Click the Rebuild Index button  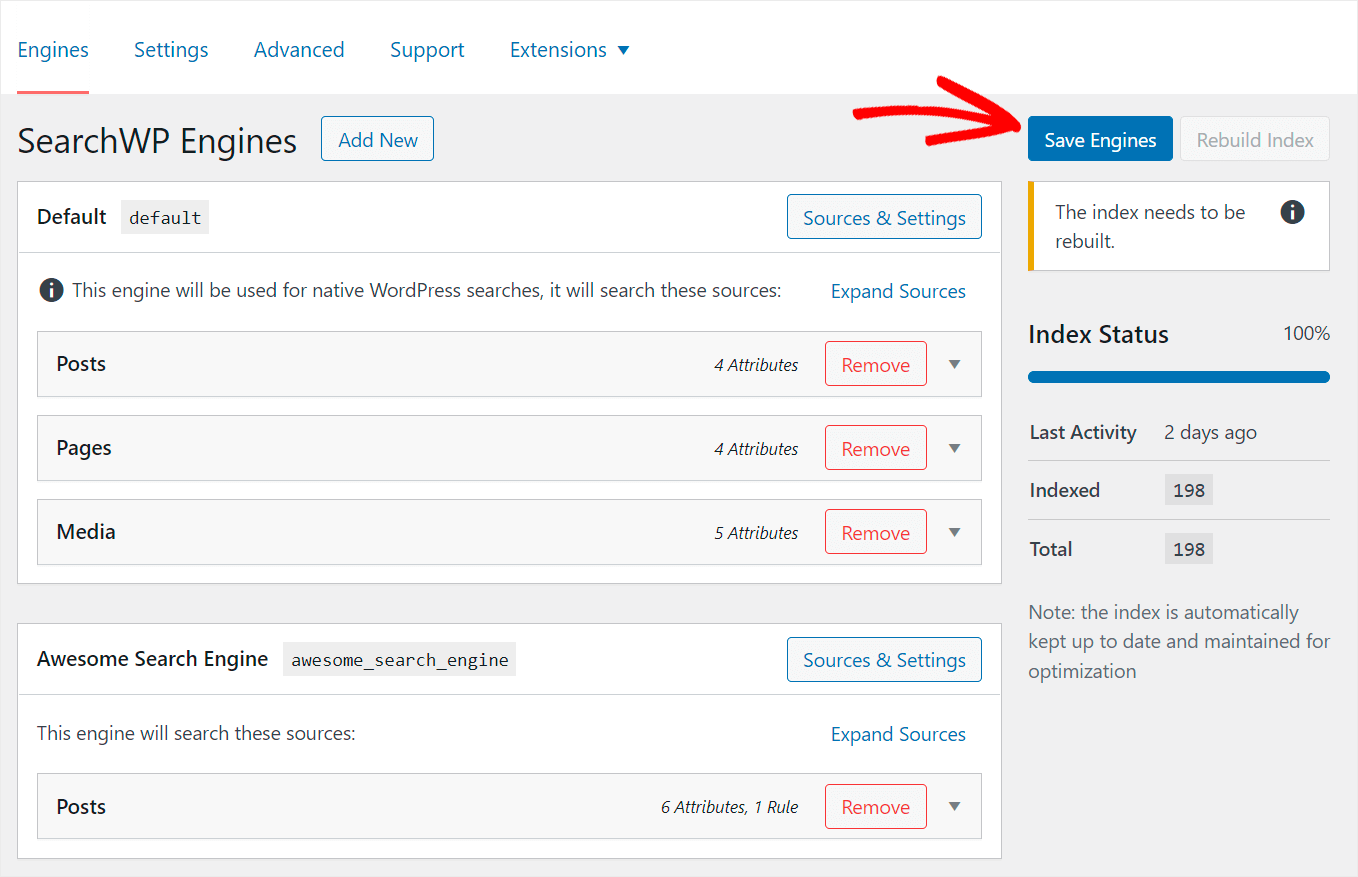[x=1255, y=140]
